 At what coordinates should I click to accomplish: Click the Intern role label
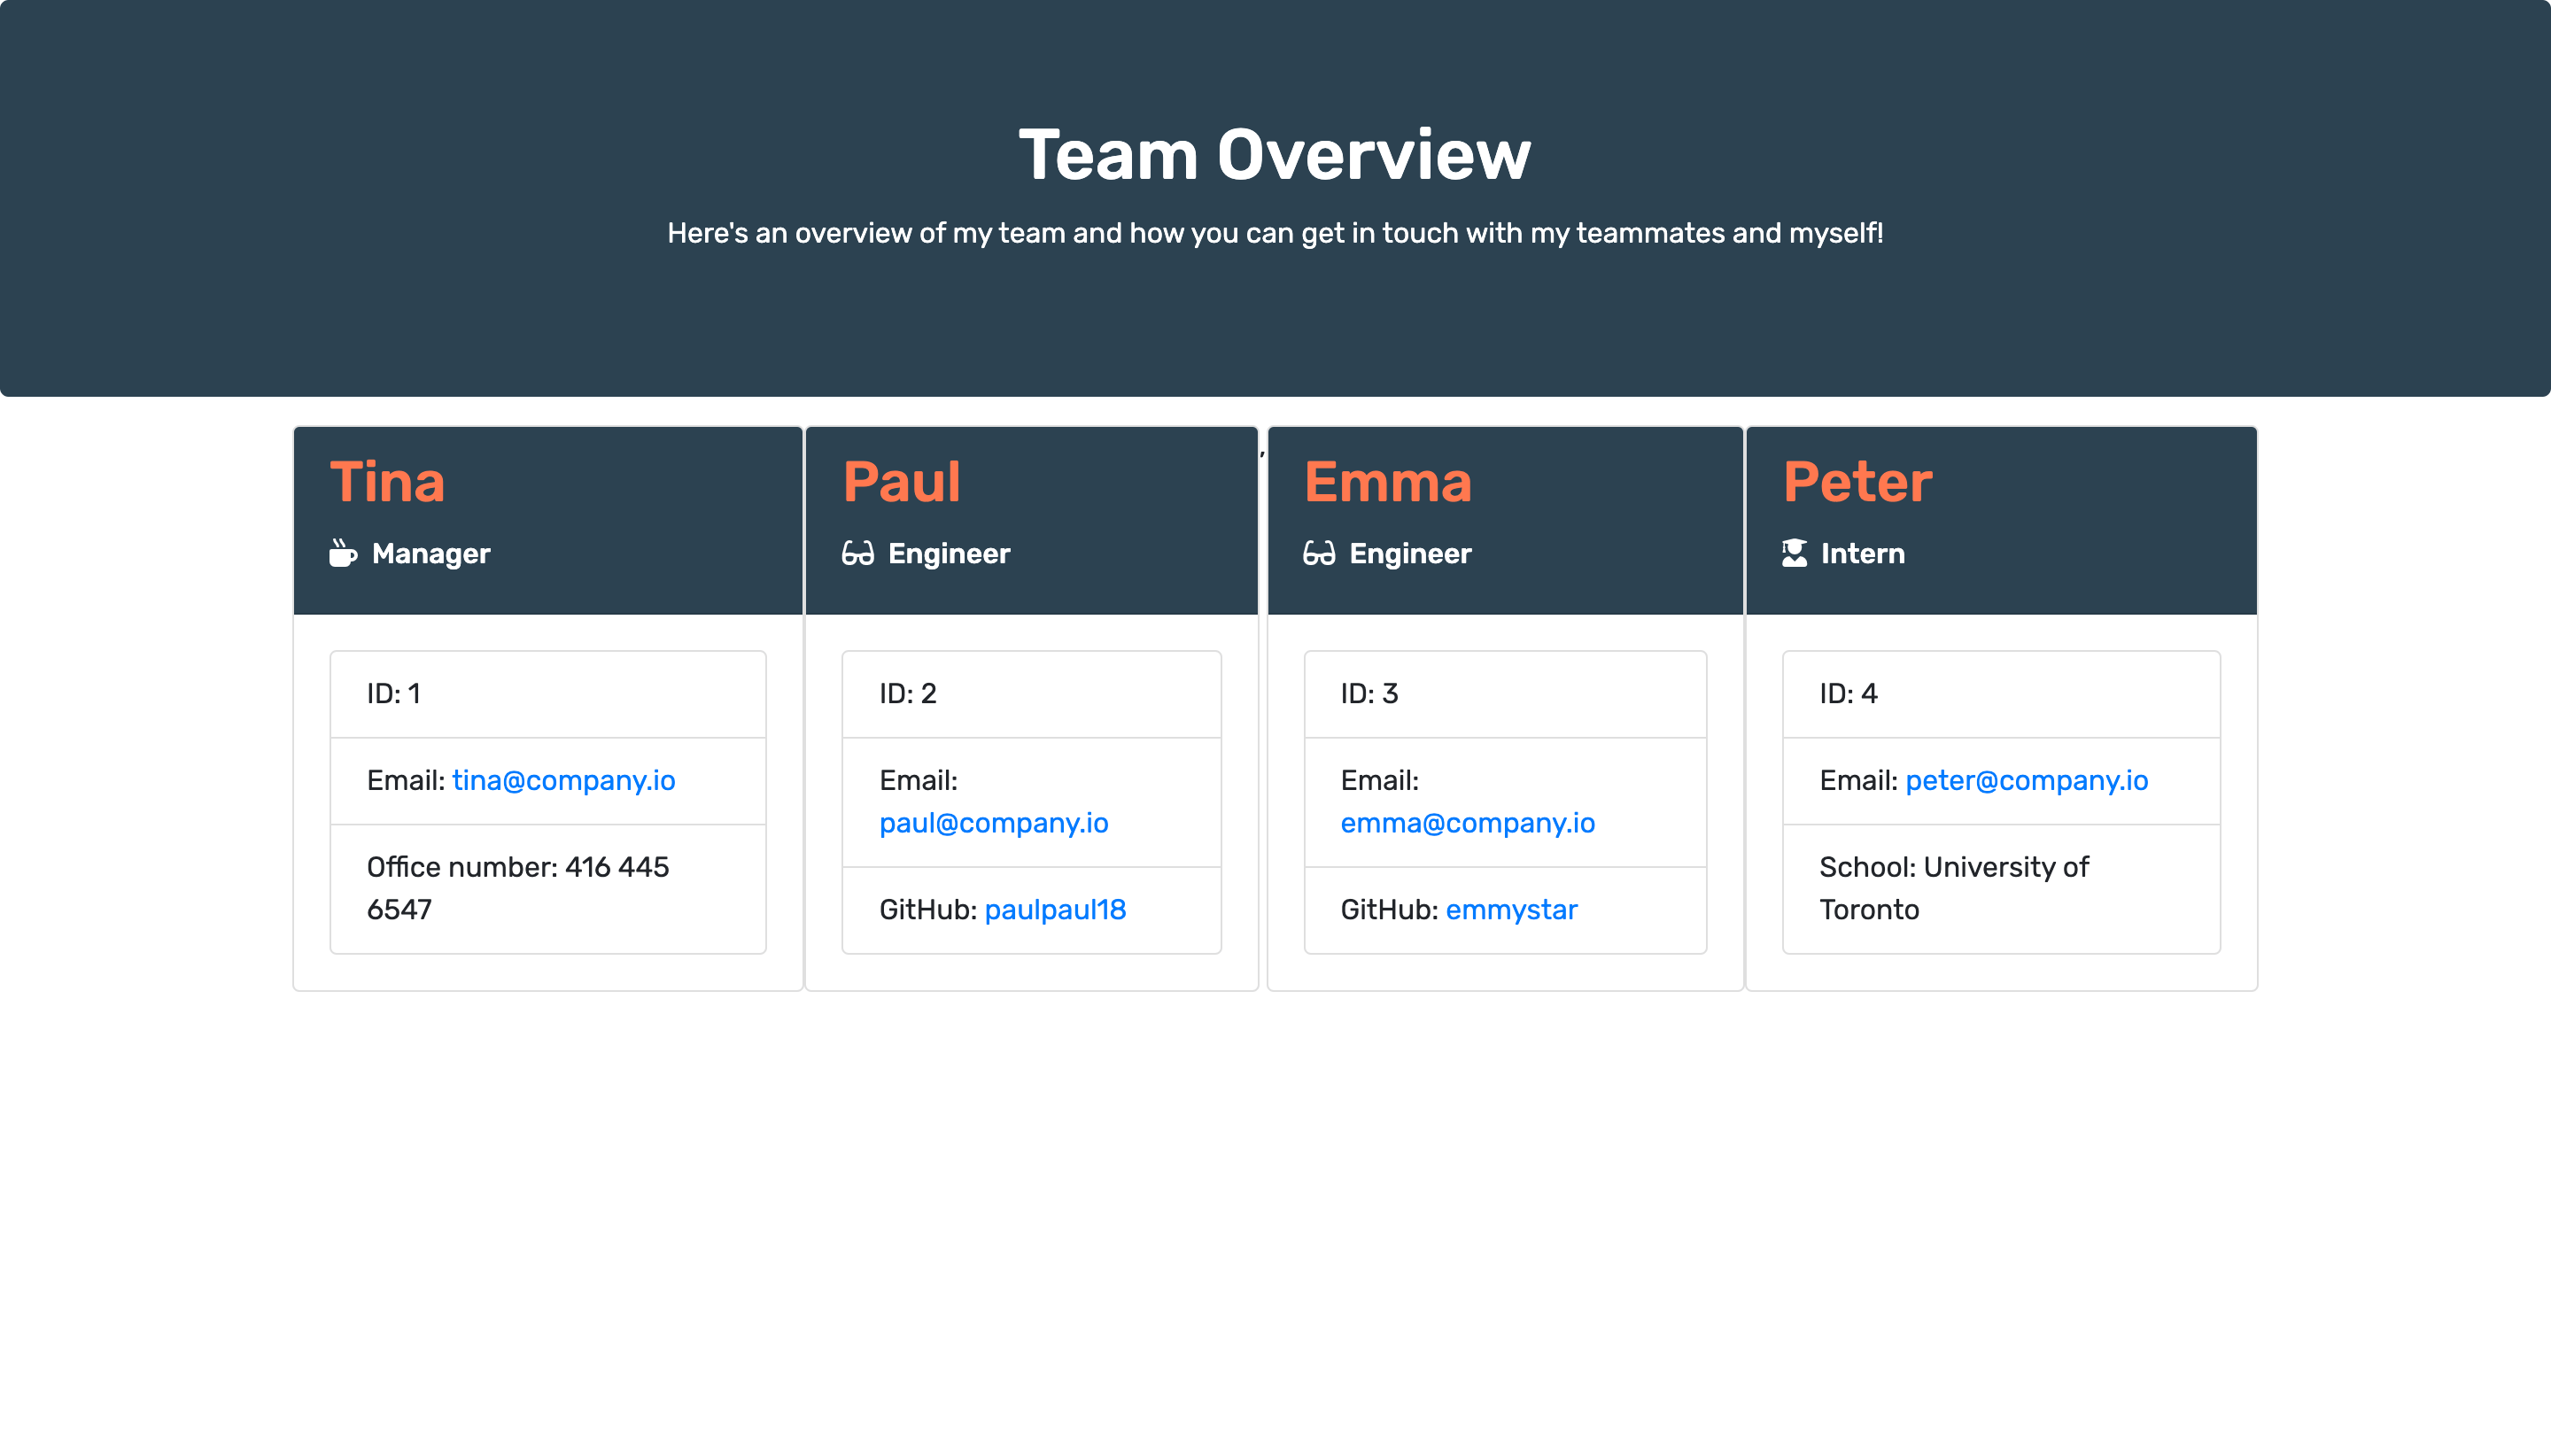click(1863, 553)
